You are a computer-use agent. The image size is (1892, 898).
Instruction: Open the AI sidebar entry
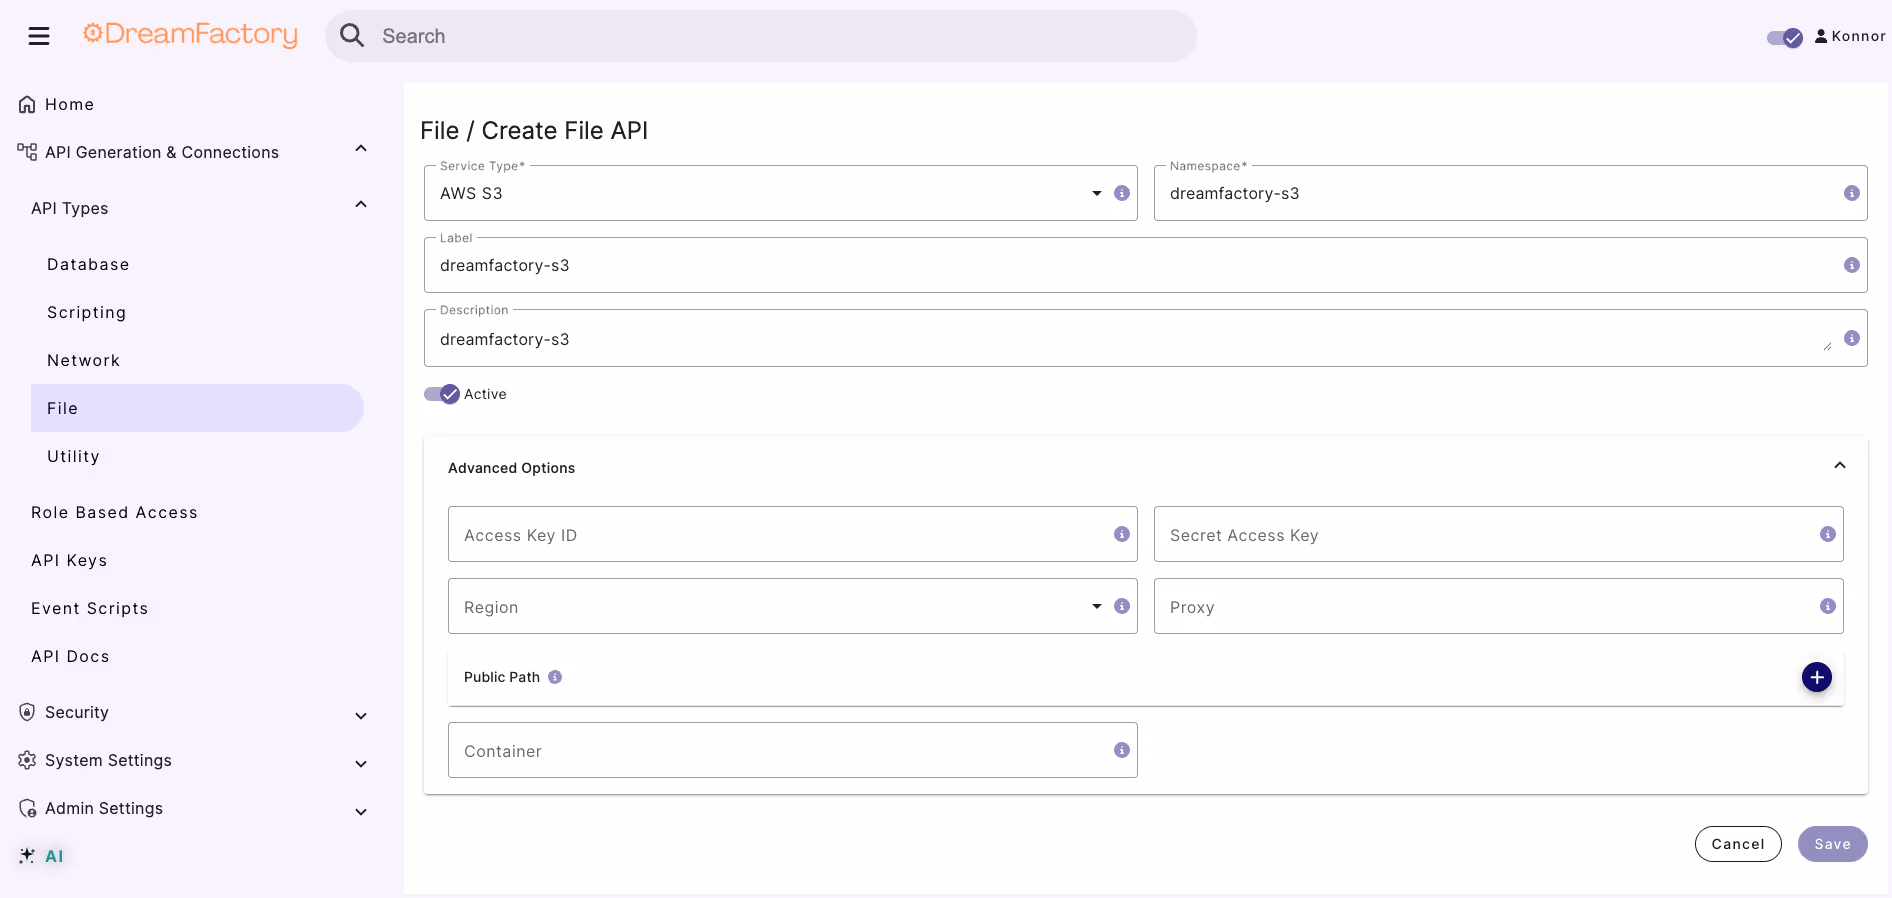[54, 856]
